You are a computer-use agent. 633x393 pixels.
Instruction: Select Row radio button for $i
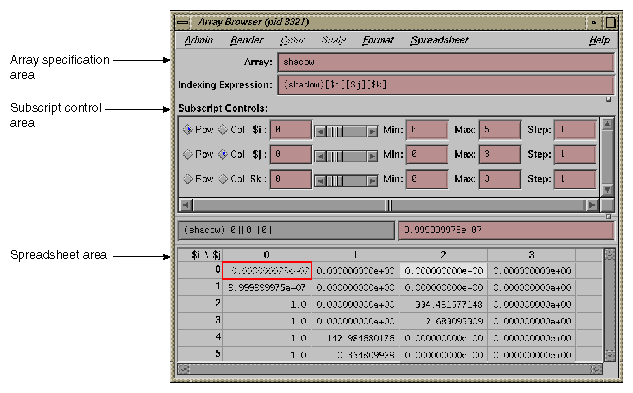tap(188, 130)
